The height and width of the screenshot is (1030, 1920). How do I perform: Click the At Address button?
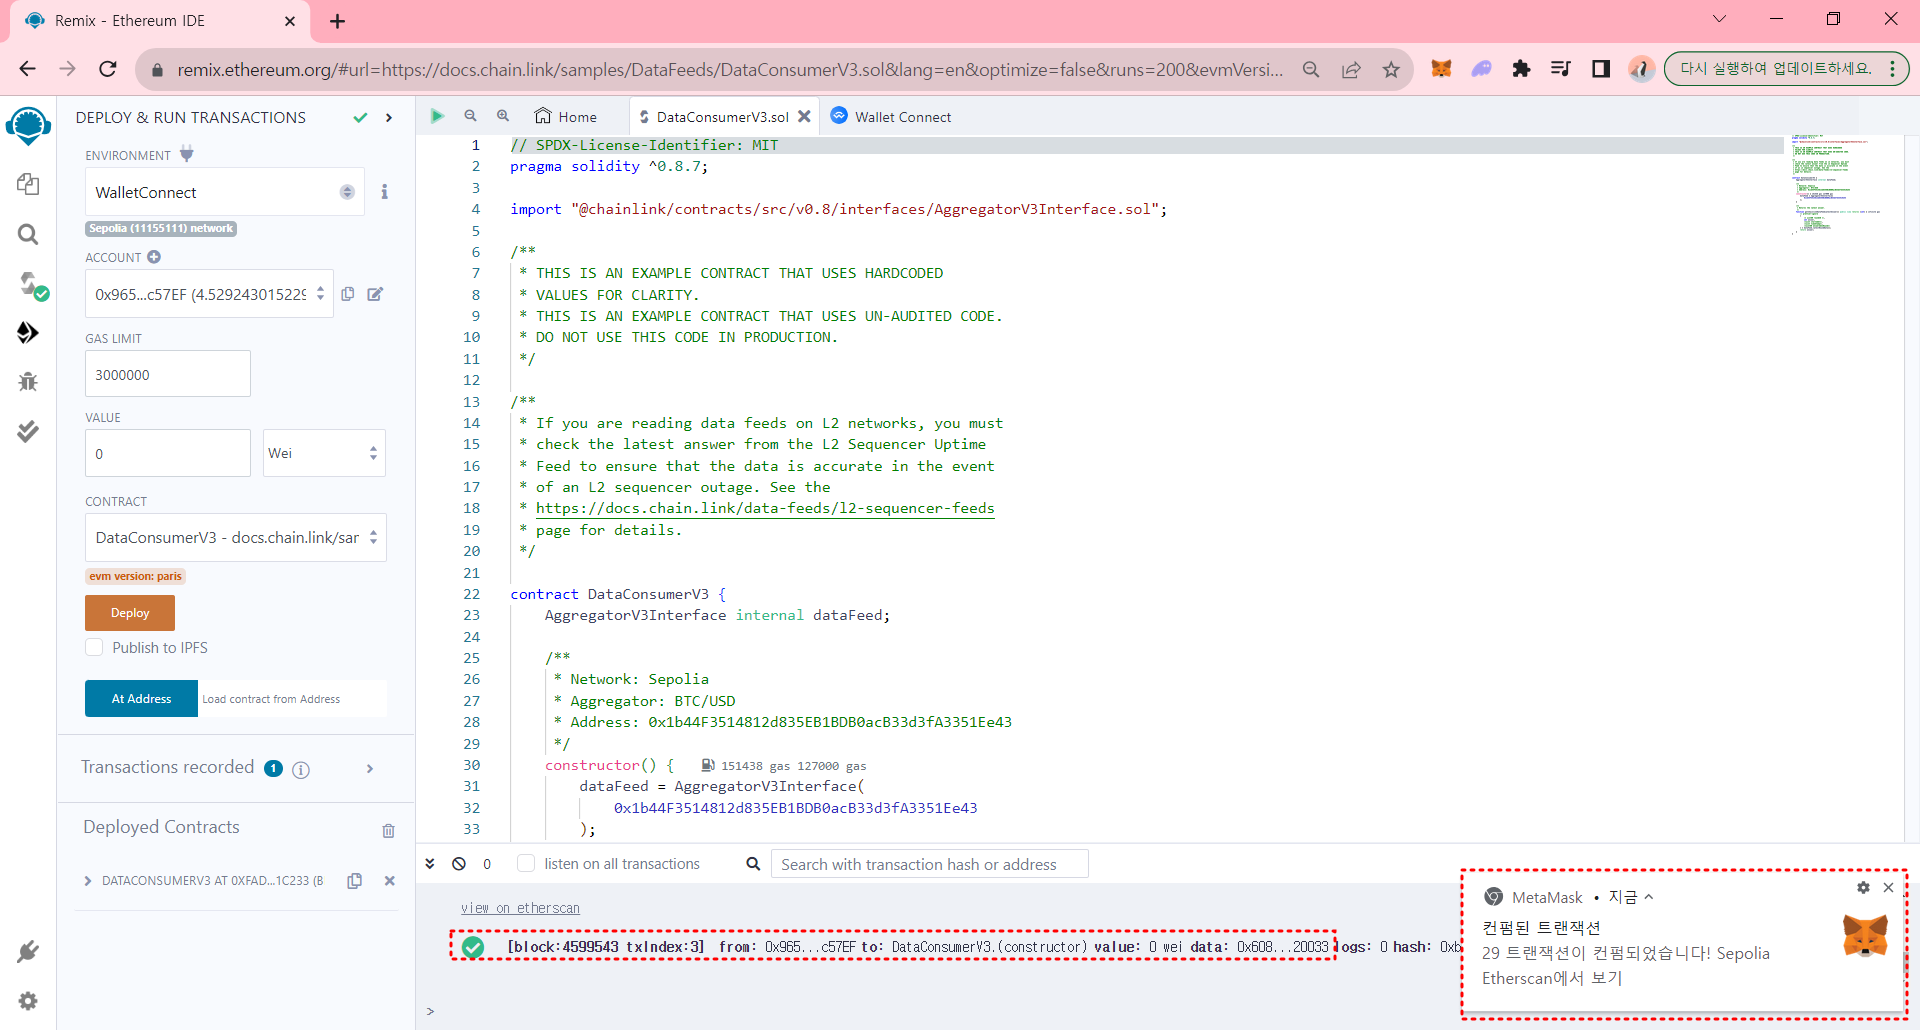click(x=141, y=699)
